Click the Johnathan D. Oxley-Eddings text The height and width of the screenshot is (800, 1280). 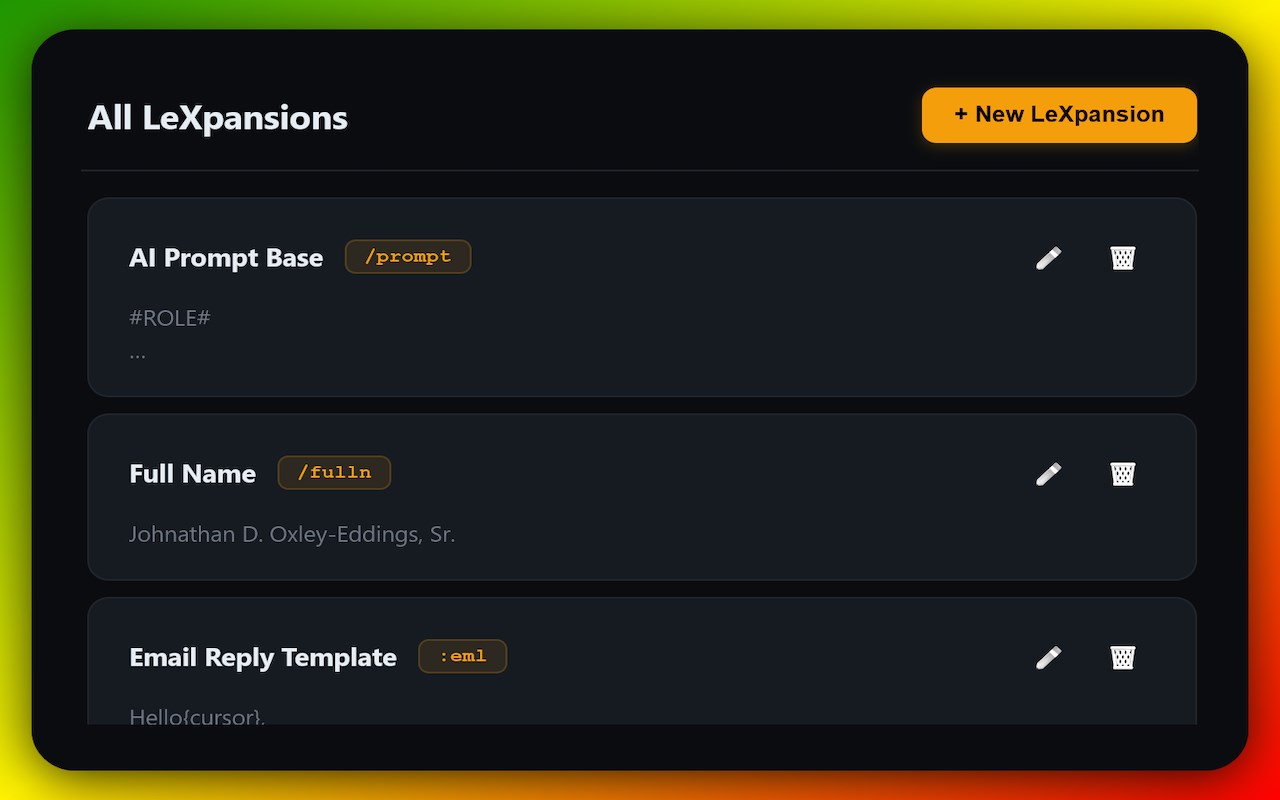(x=292, y=535)
